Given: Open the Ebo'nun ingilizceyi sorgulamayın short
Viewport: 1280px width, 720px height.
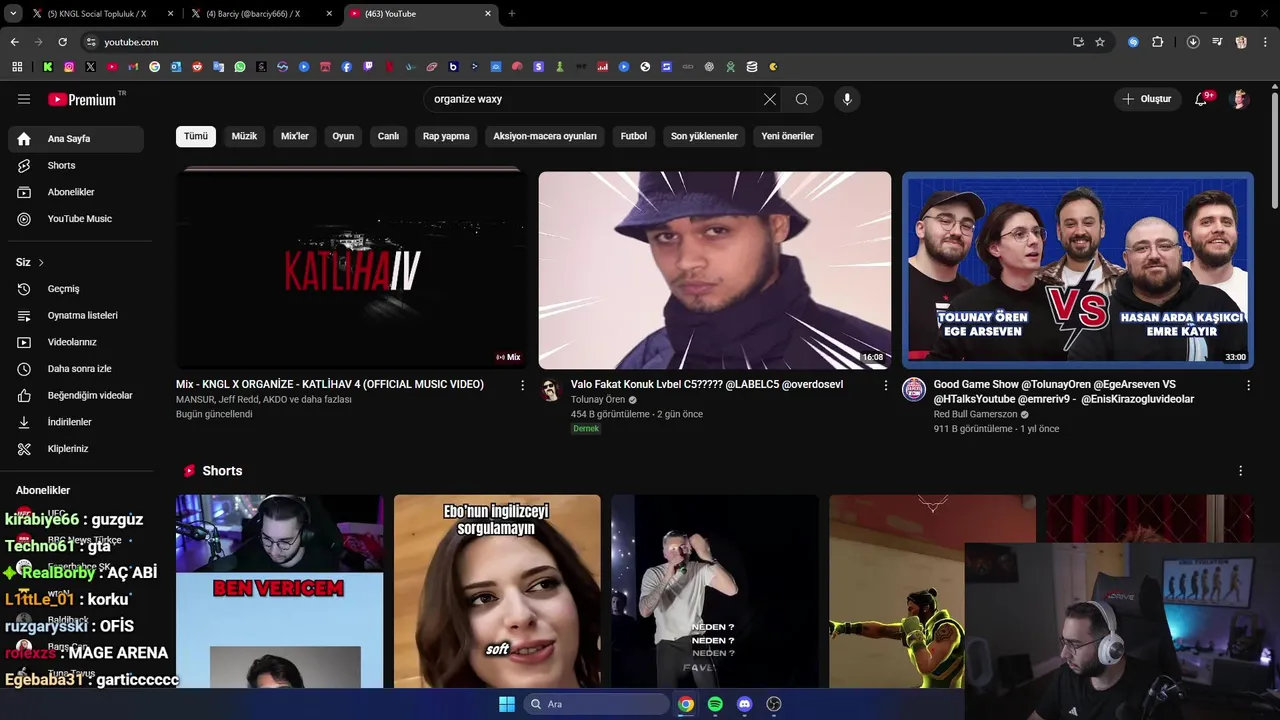Looking at the screenshot, I should [x=497, y=592].
